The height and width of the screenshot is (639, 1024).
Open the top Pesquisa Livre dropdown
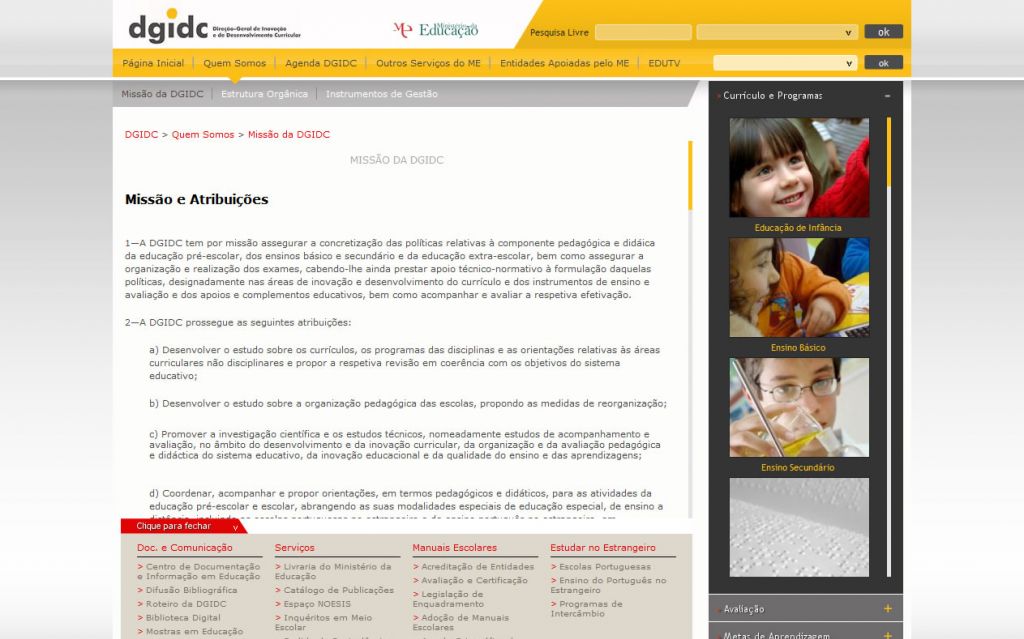776,32
